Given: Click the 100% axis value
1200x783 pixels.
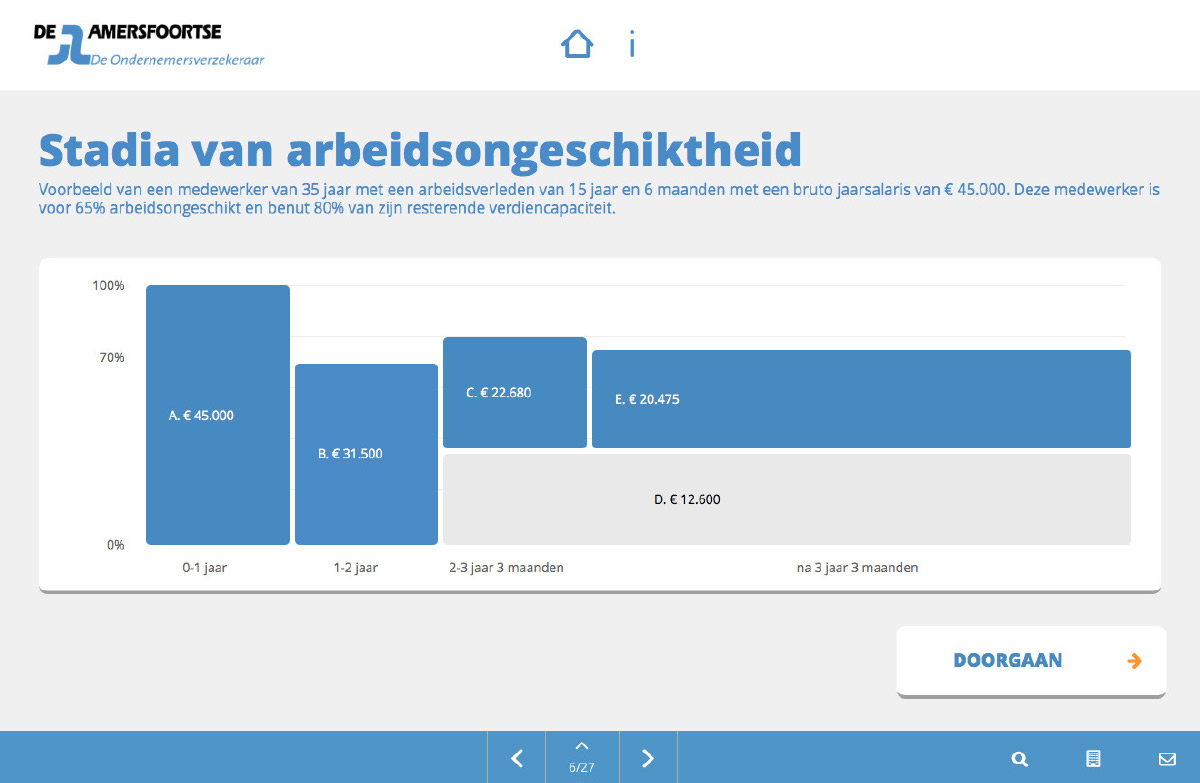Looking at the screenshot, I should tap(108, 286).
